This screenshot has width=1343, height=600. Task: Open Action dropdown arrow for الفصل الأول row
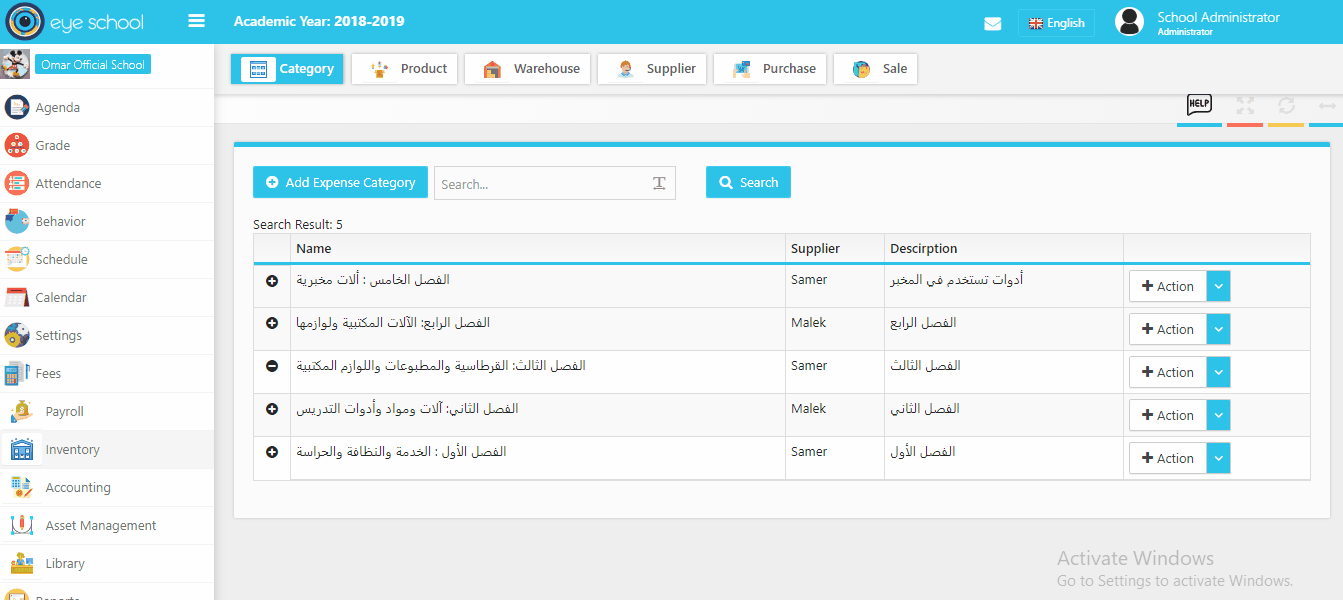coord(1218,458)
